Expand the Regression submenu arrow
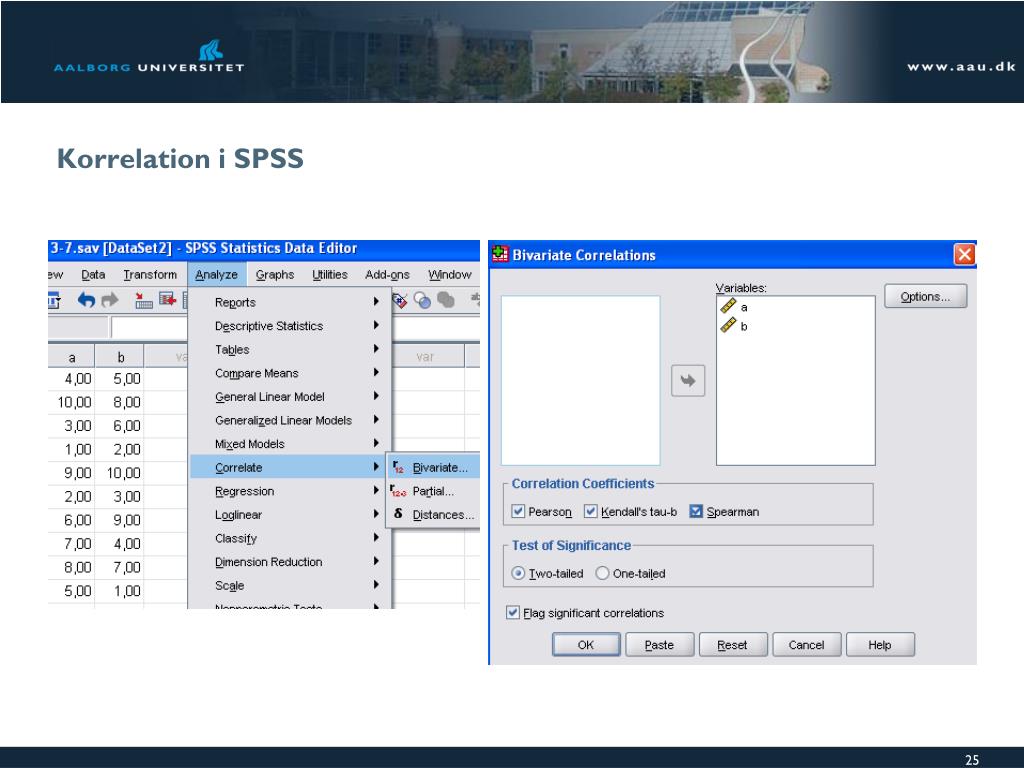The height and width of the screenshot is (768, 1024). coord(376,490)
